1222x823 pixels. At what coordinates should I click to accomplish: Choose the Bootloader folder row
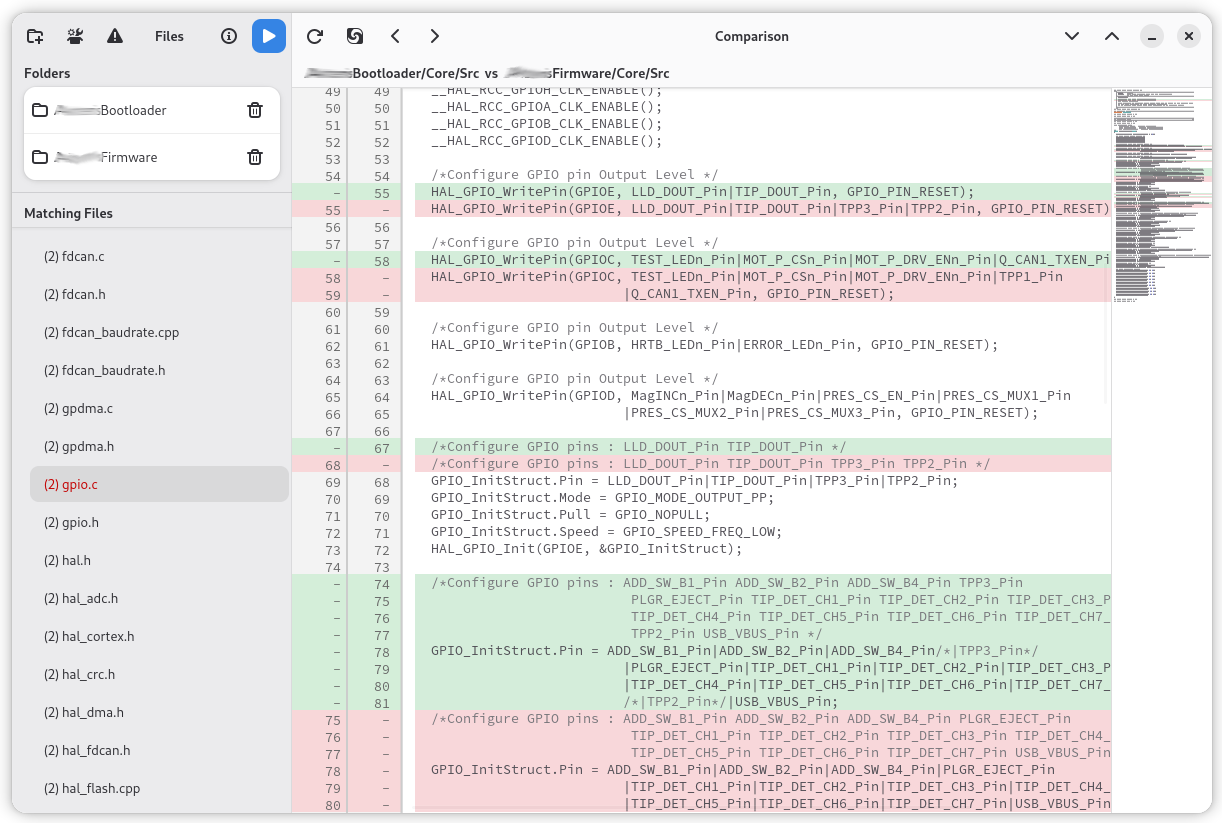tap(130, 110)
